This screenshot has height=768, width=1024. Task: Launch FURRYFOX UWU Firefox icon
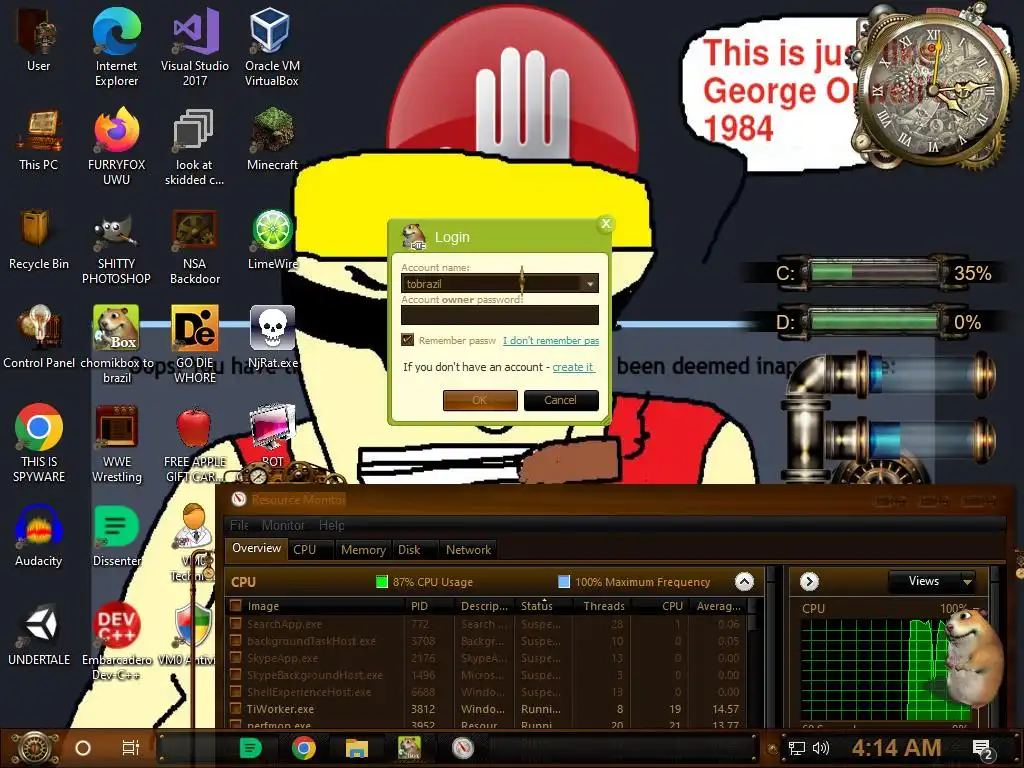pos(116,146)
